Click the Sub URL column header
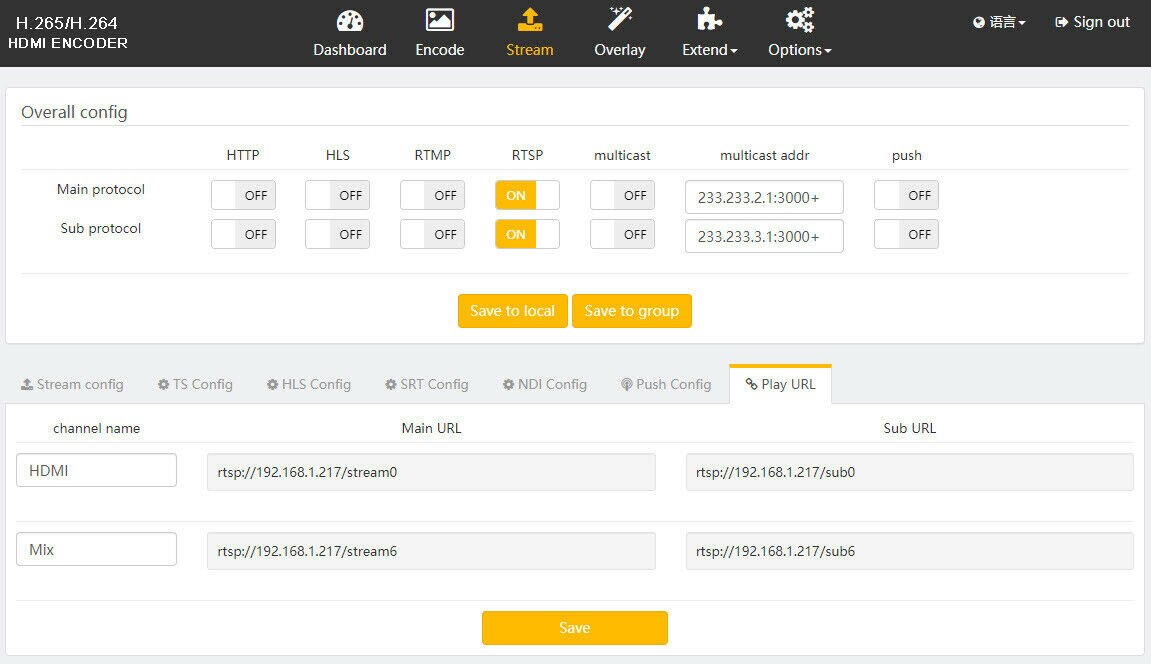This screenshot has height=664, width=1151. (x=909, y=428)
